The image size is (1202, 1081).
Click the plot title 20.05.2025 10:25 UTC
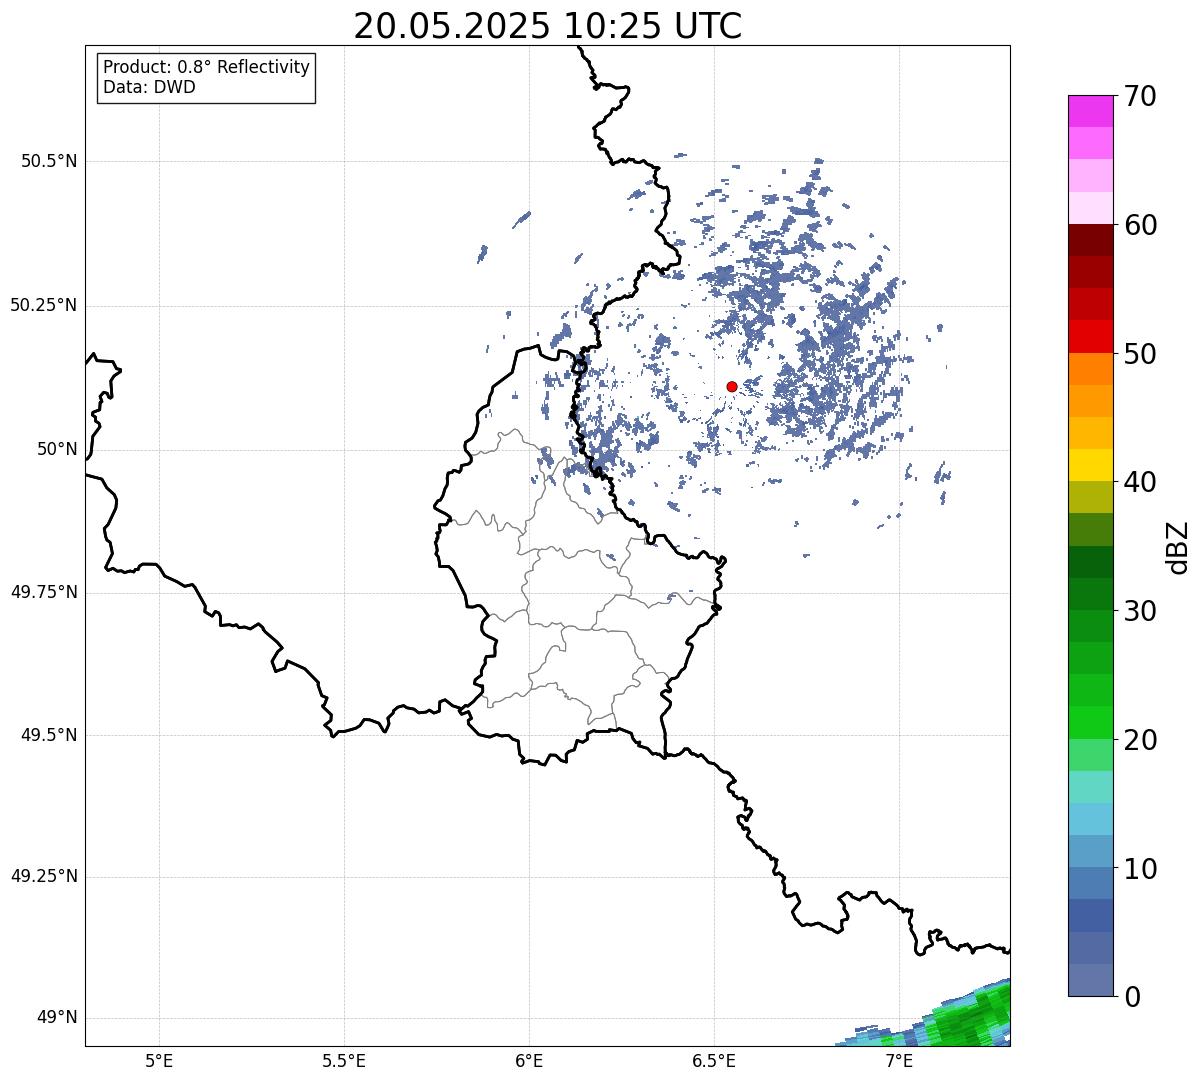tap(548, 26)
